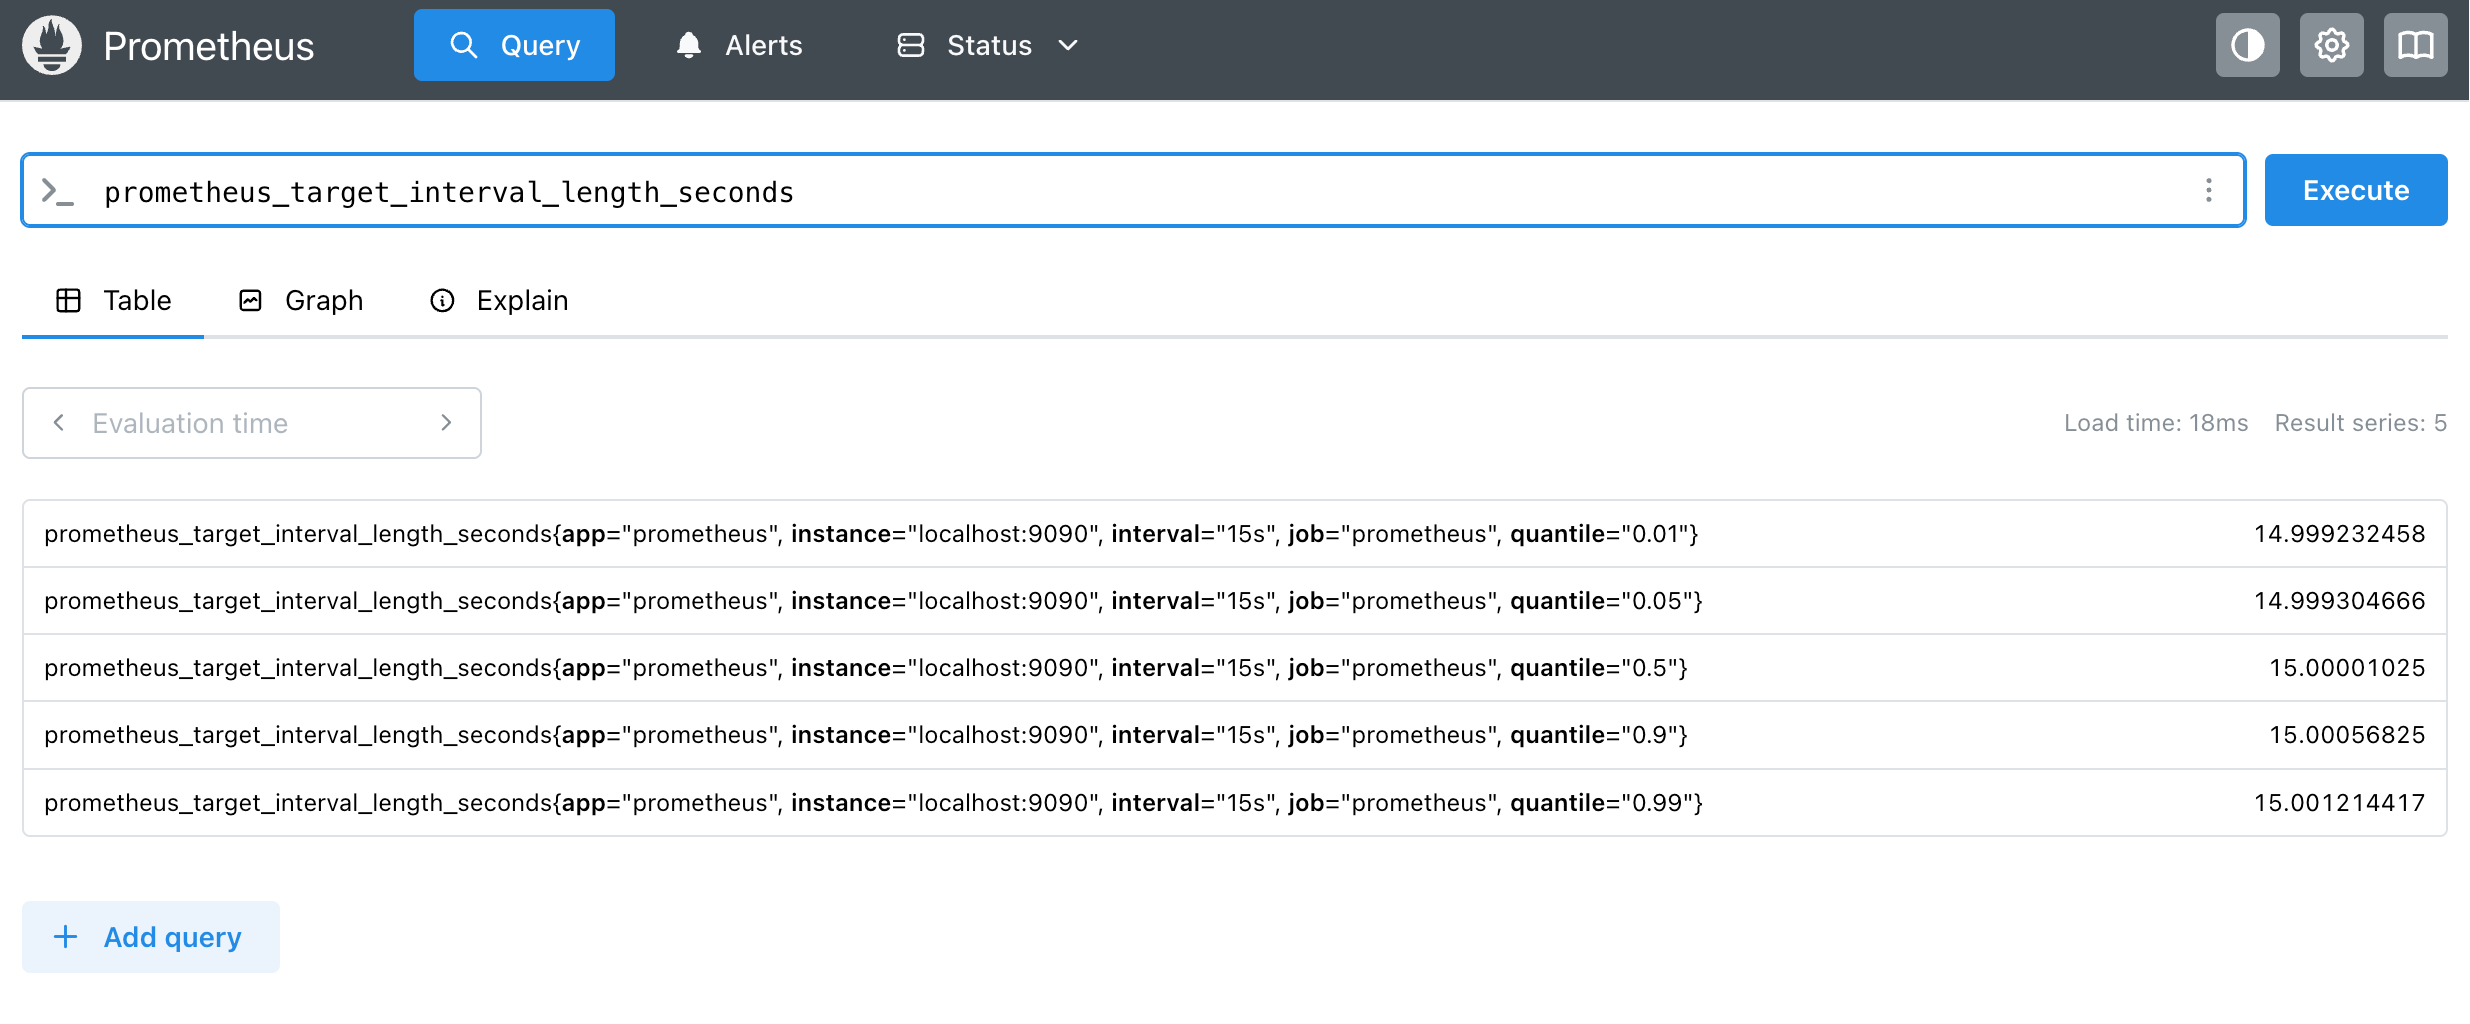This screenshot has width=2470, height=1024.
Task: Focus the Evaluation time input field
Action: [252, 423]
